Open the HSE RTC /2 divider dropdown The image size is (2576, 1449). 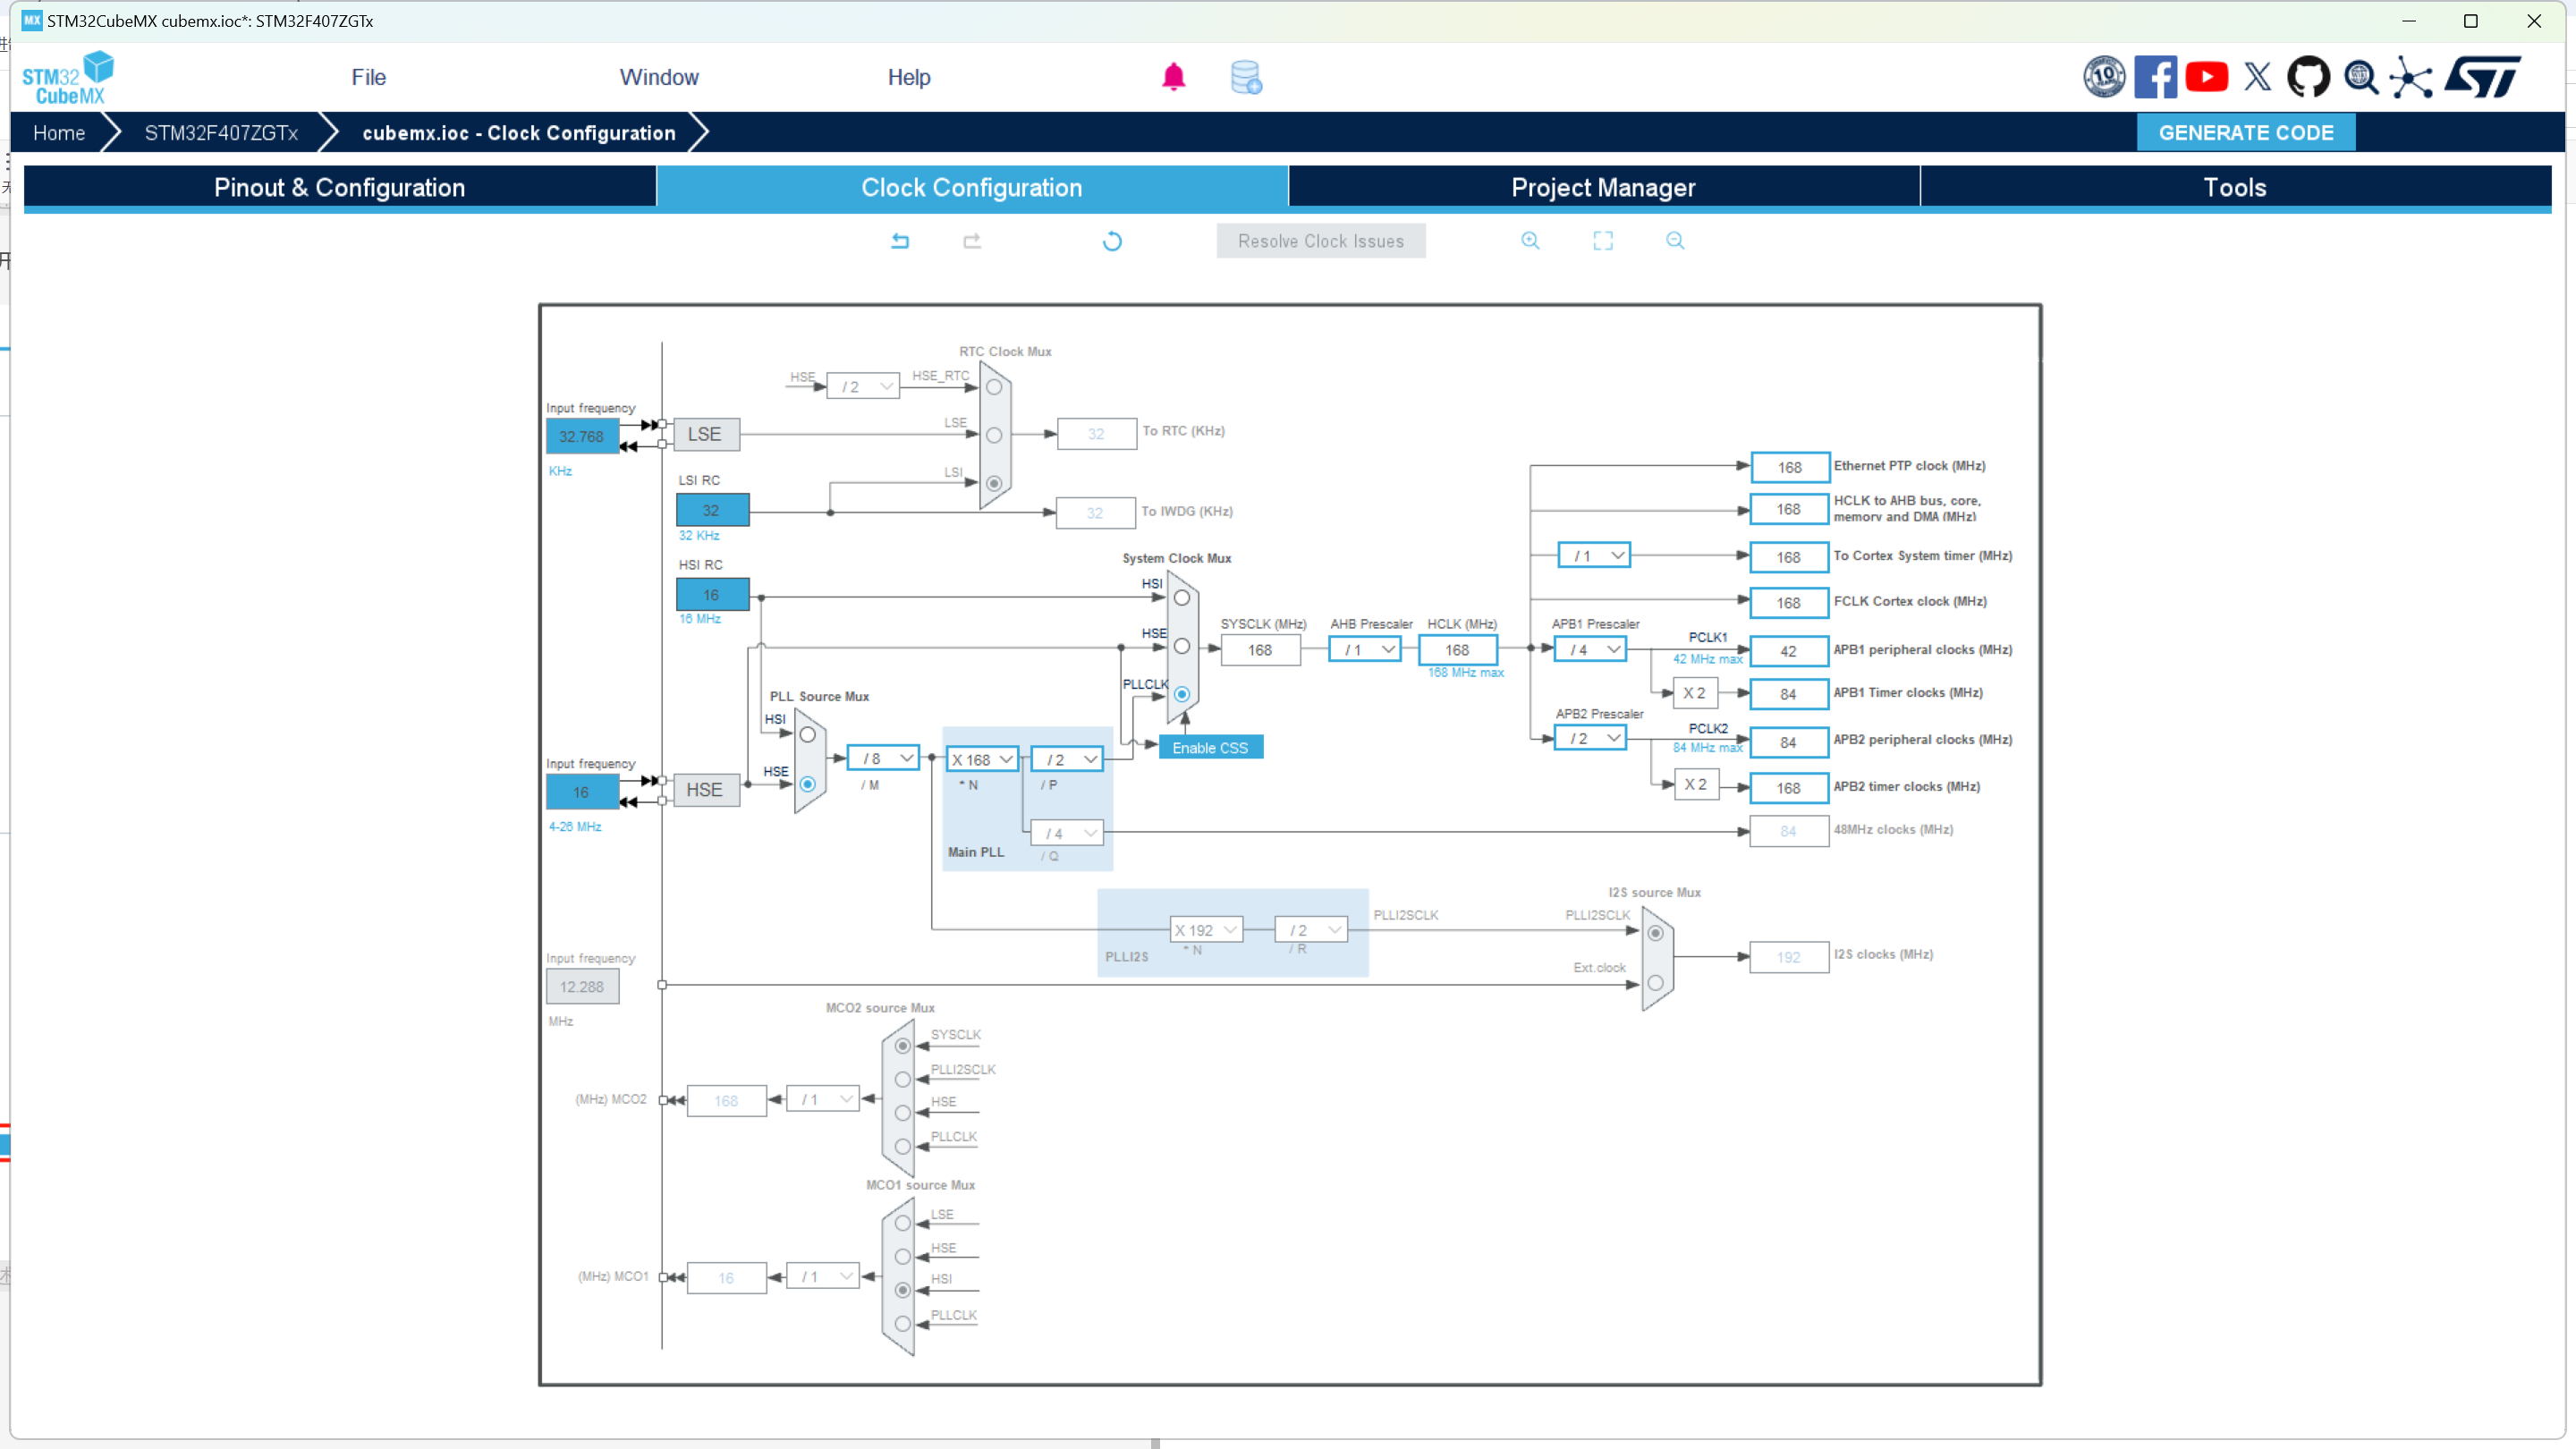pyautogui.click(x=863, y=386)
